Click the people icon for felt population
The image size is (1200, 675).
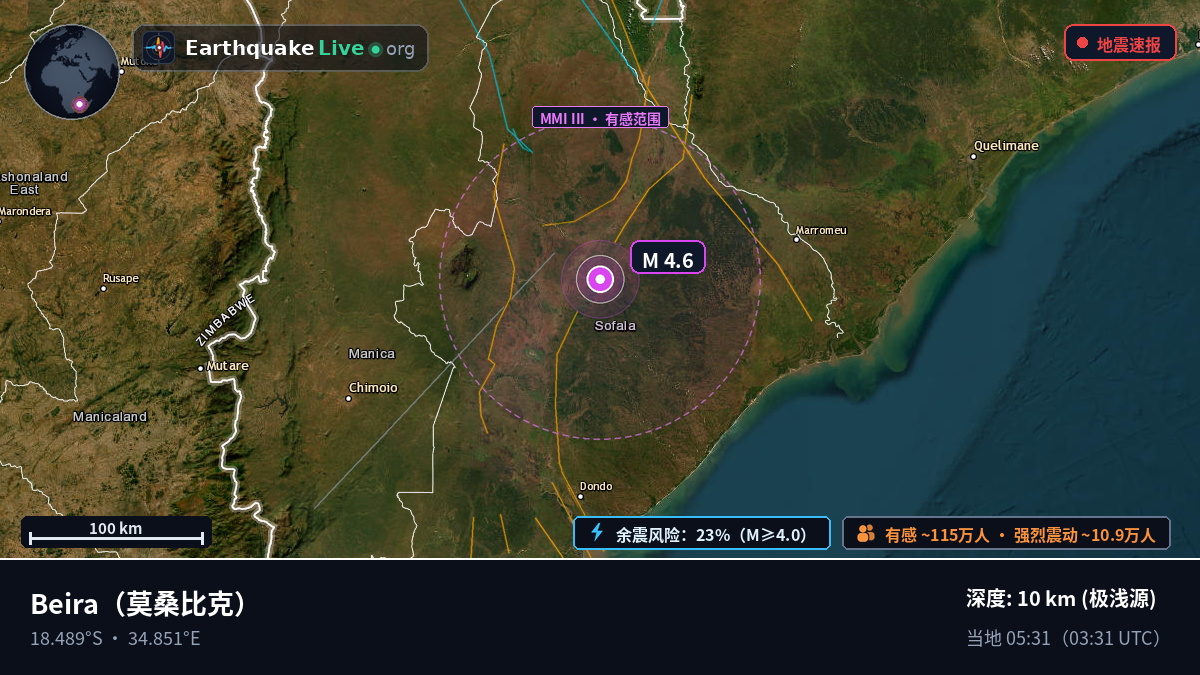[x=866, y=534]
